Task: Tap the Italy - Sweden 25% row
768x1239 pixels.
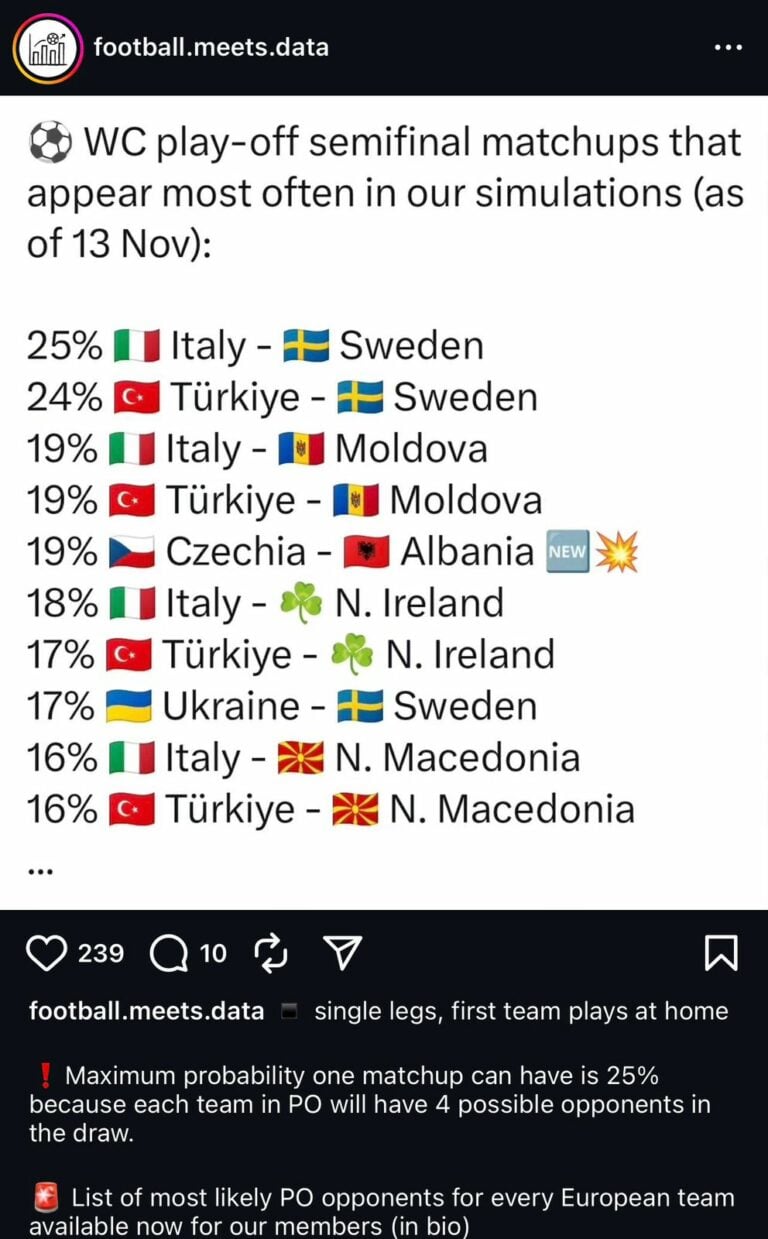Action: (x=255, y=346)
